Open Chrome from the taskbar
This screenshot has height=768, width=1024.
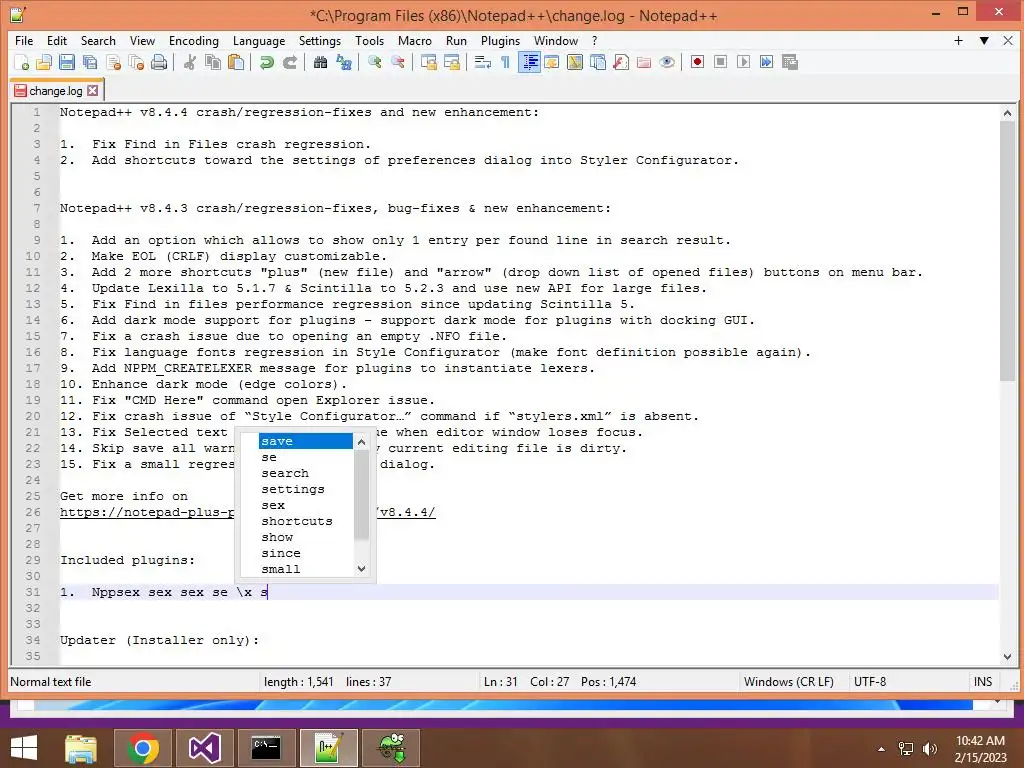(143, 748)
